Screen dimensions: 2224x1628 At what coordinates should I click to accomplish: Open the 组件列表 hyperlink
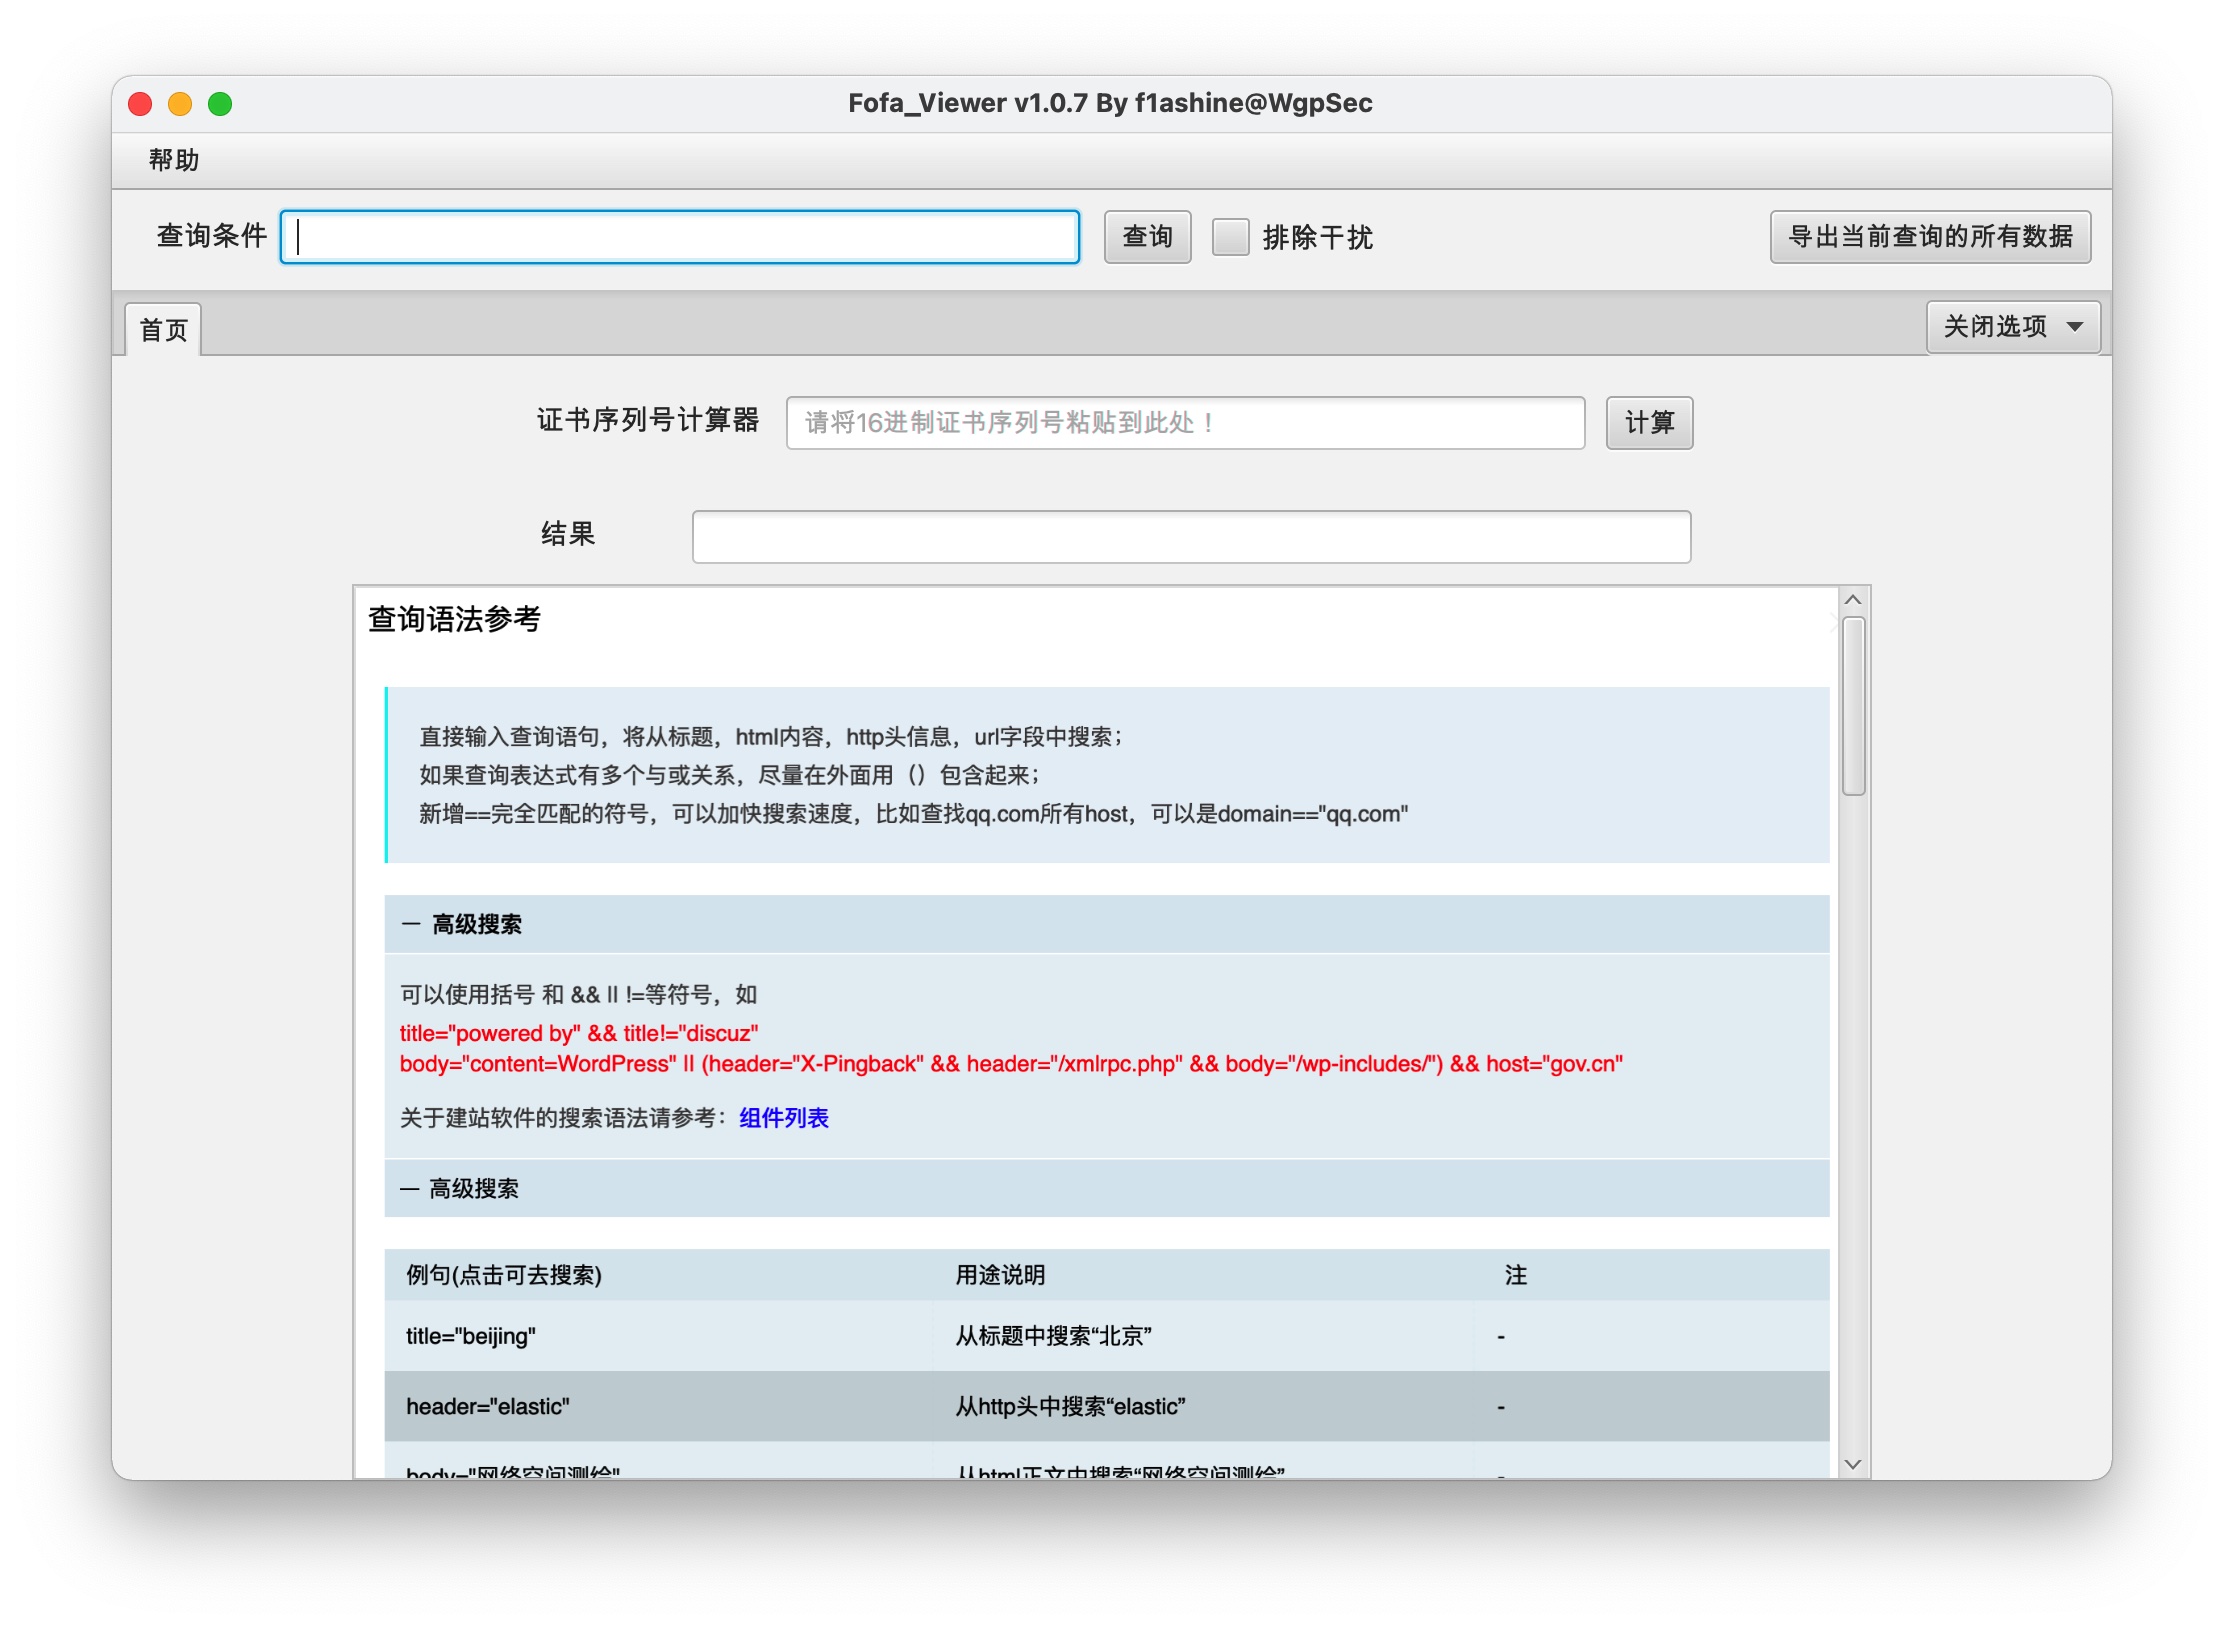coord(783,1118)
